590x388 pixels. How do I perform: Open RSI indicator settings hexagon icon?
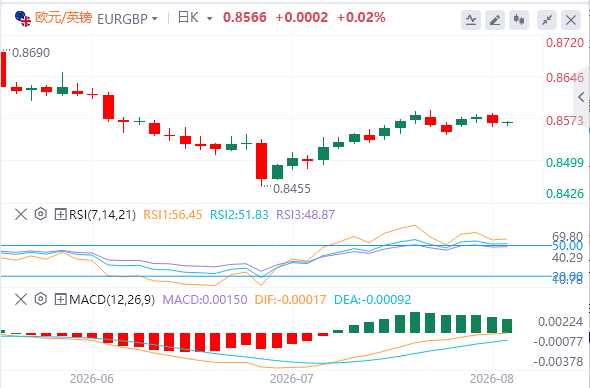[x=41, y=215]
